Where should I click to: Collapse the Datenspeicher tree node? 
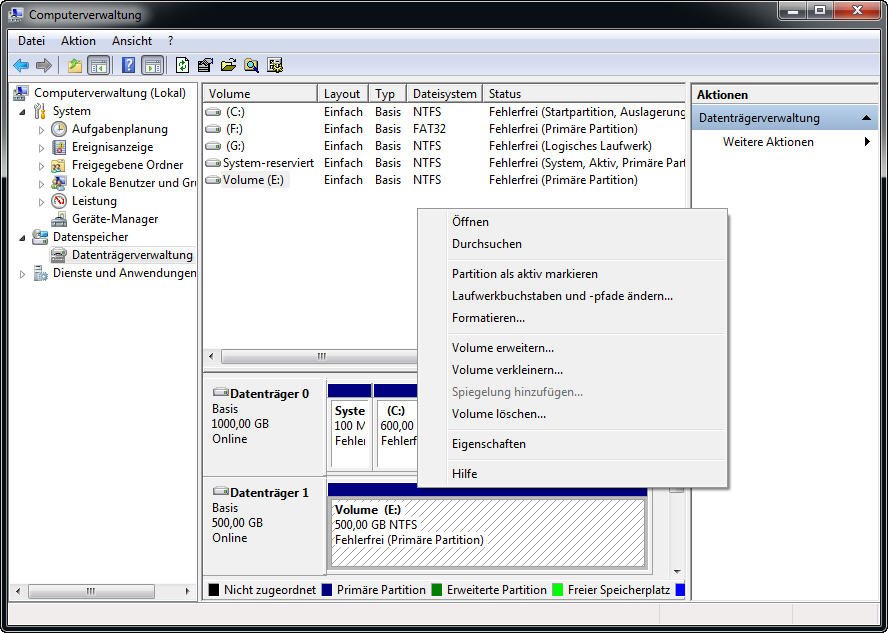(x=22, y=238)
